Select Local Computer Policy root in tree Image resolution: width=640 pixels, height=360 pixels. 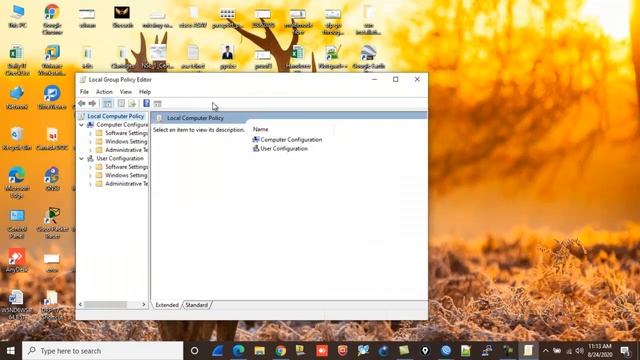[x=115, y=116]
